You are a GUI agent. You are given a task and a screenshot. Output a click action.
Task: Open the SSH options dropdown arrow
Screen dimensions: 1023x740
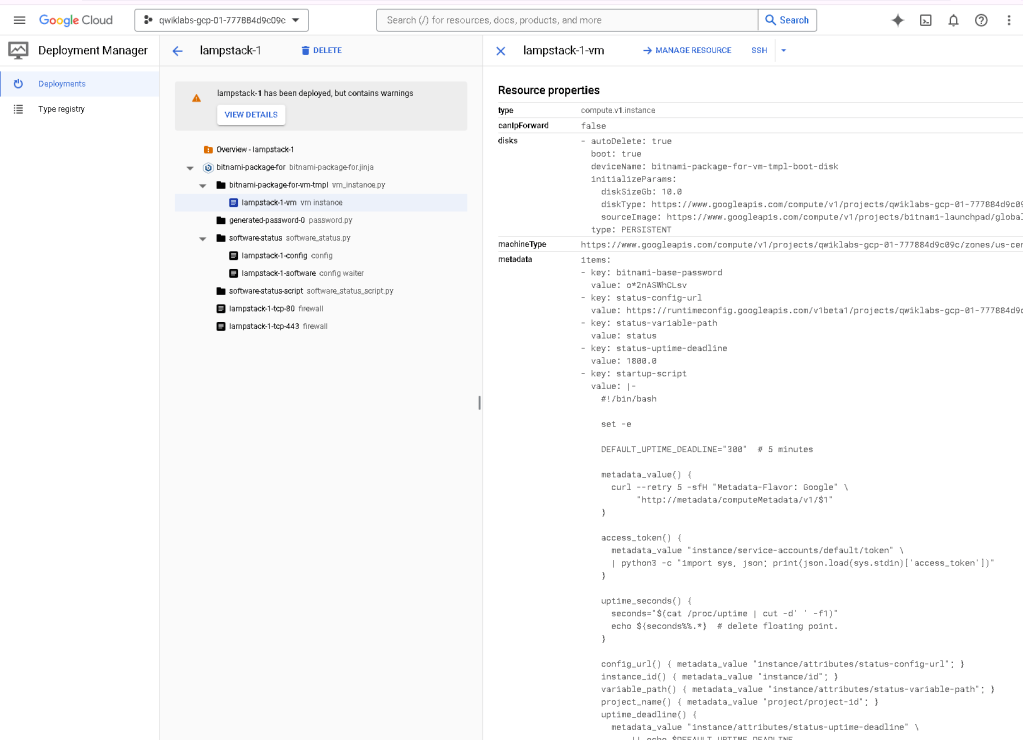784,50
